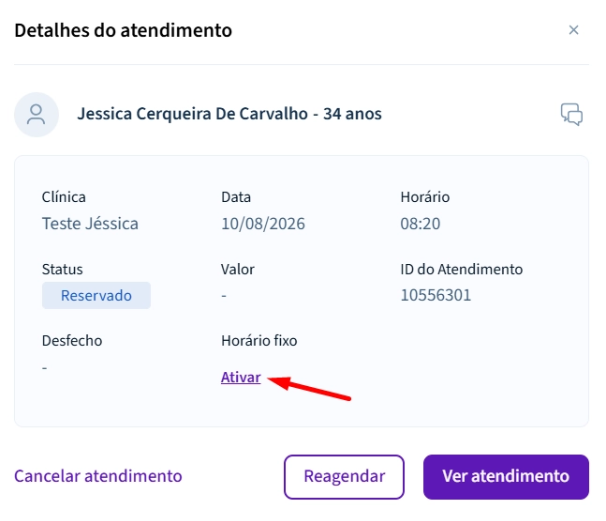Click the Clínica label

click(64, 197)
